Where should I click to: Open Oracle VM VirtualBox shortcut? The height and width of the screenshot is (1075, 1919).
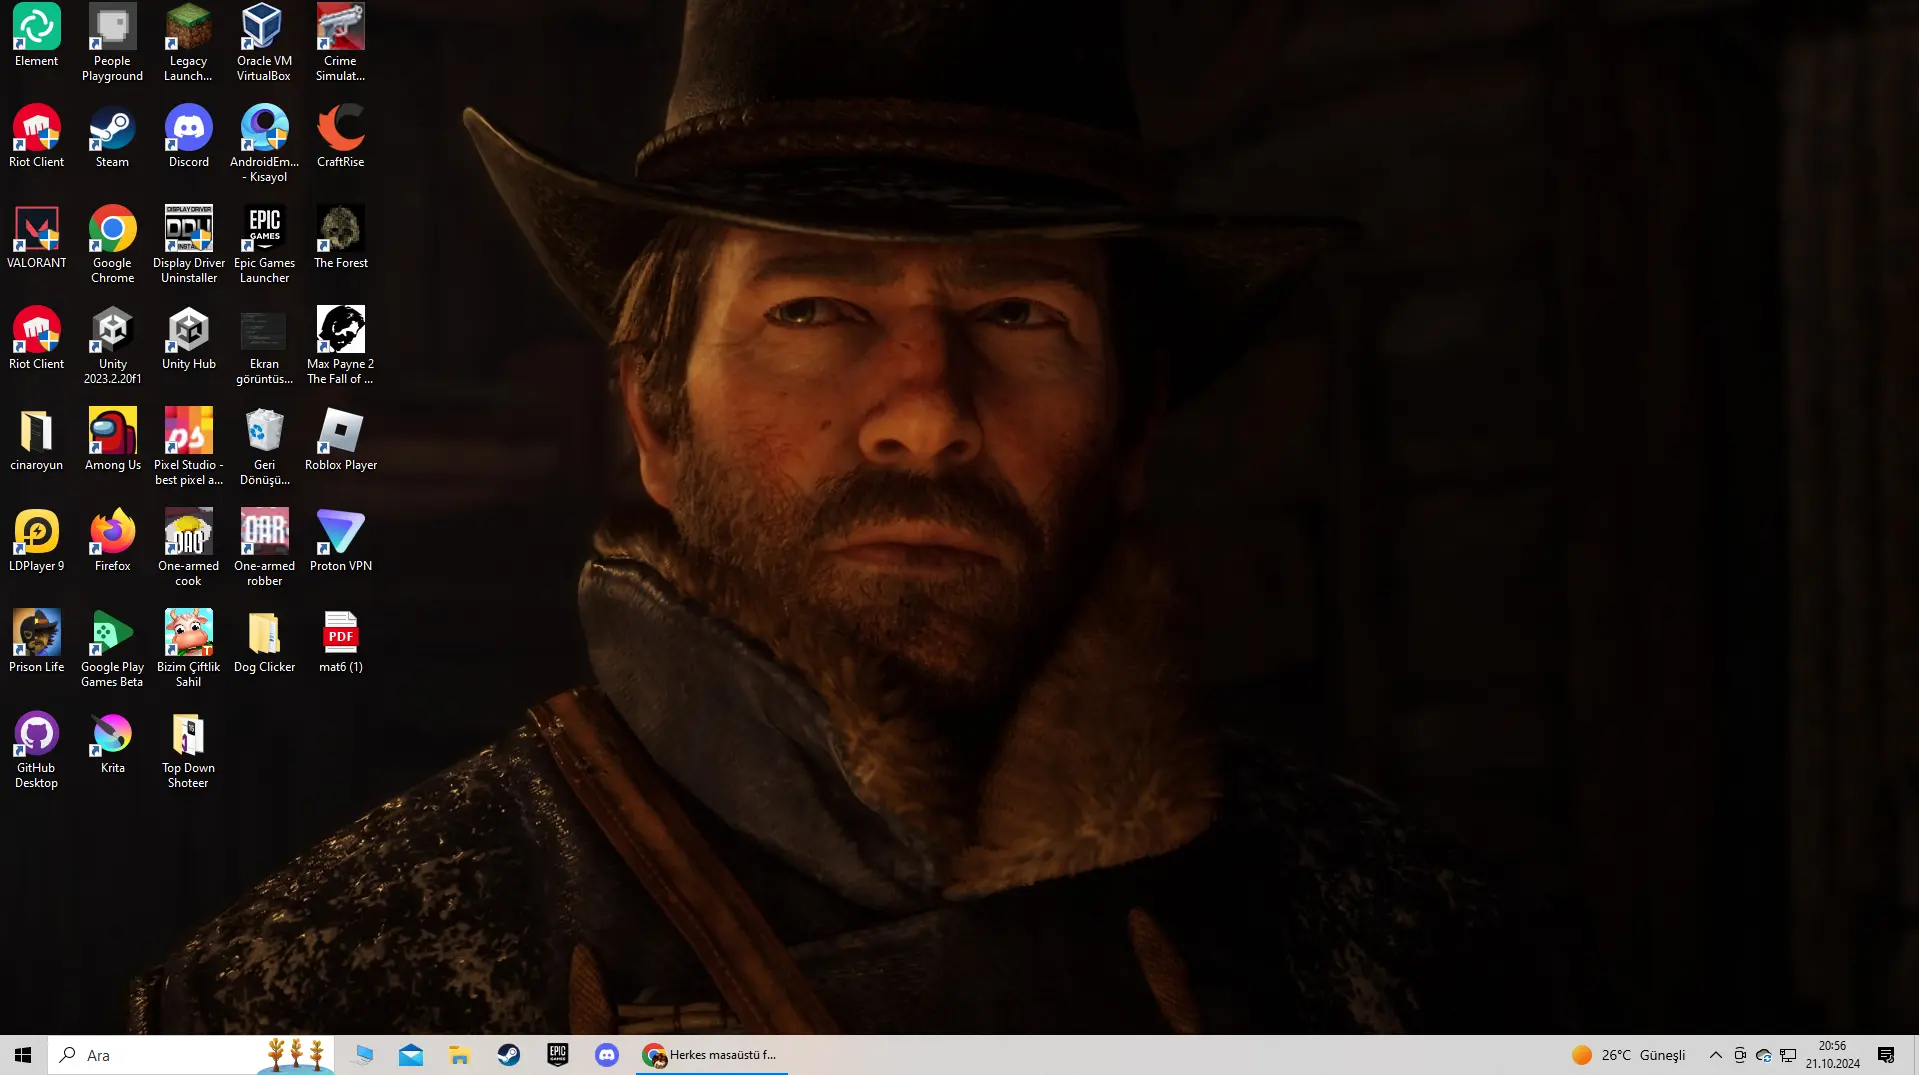264,43
